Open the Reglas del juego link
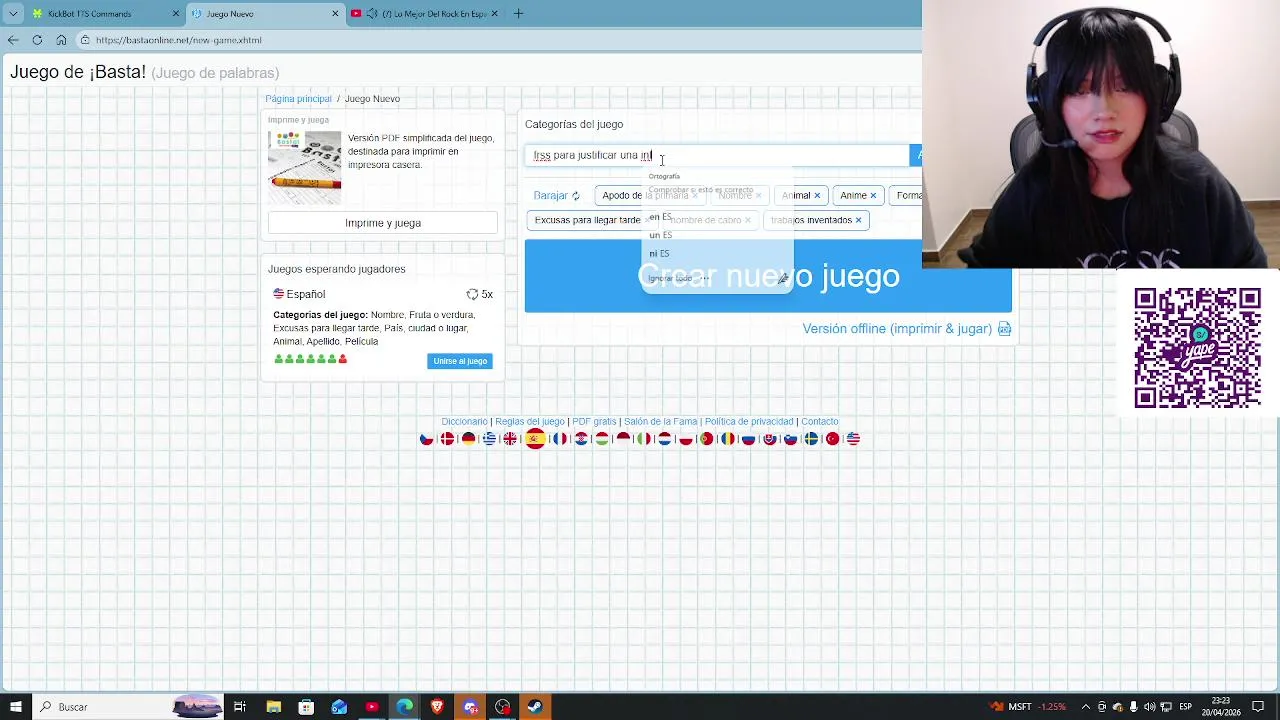 coord(530,422)
